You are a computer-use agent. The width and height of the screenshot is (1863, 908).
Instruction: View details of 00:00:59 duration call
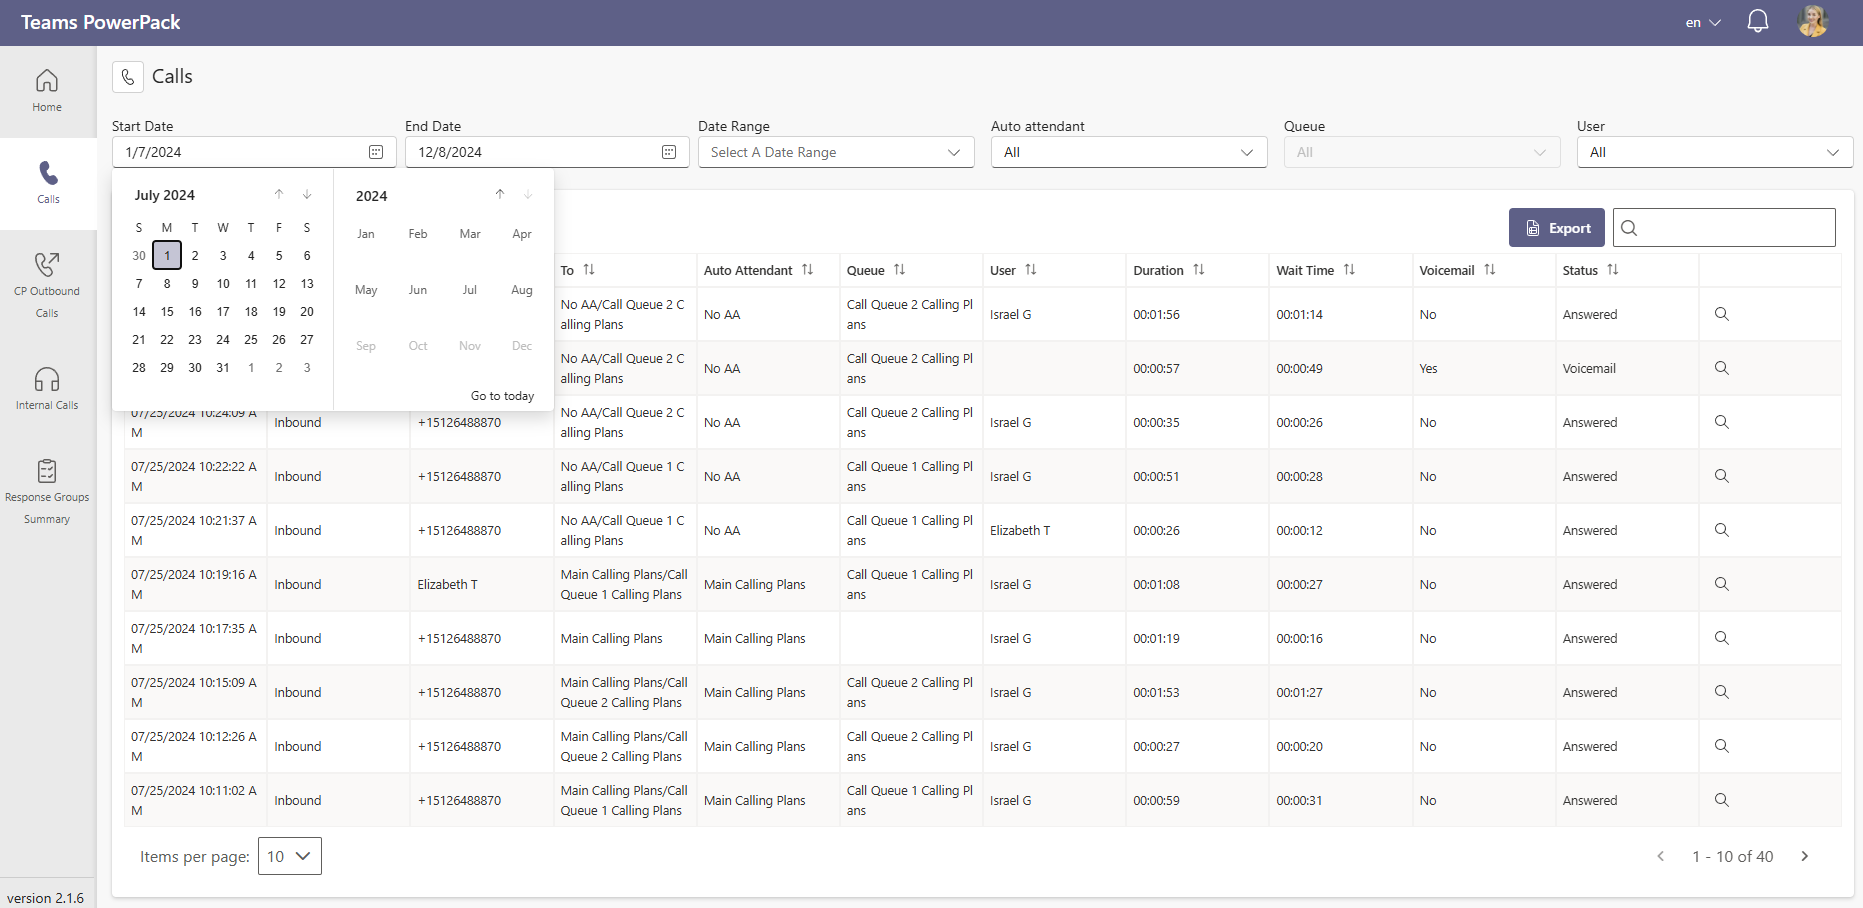click(1721, 800)
